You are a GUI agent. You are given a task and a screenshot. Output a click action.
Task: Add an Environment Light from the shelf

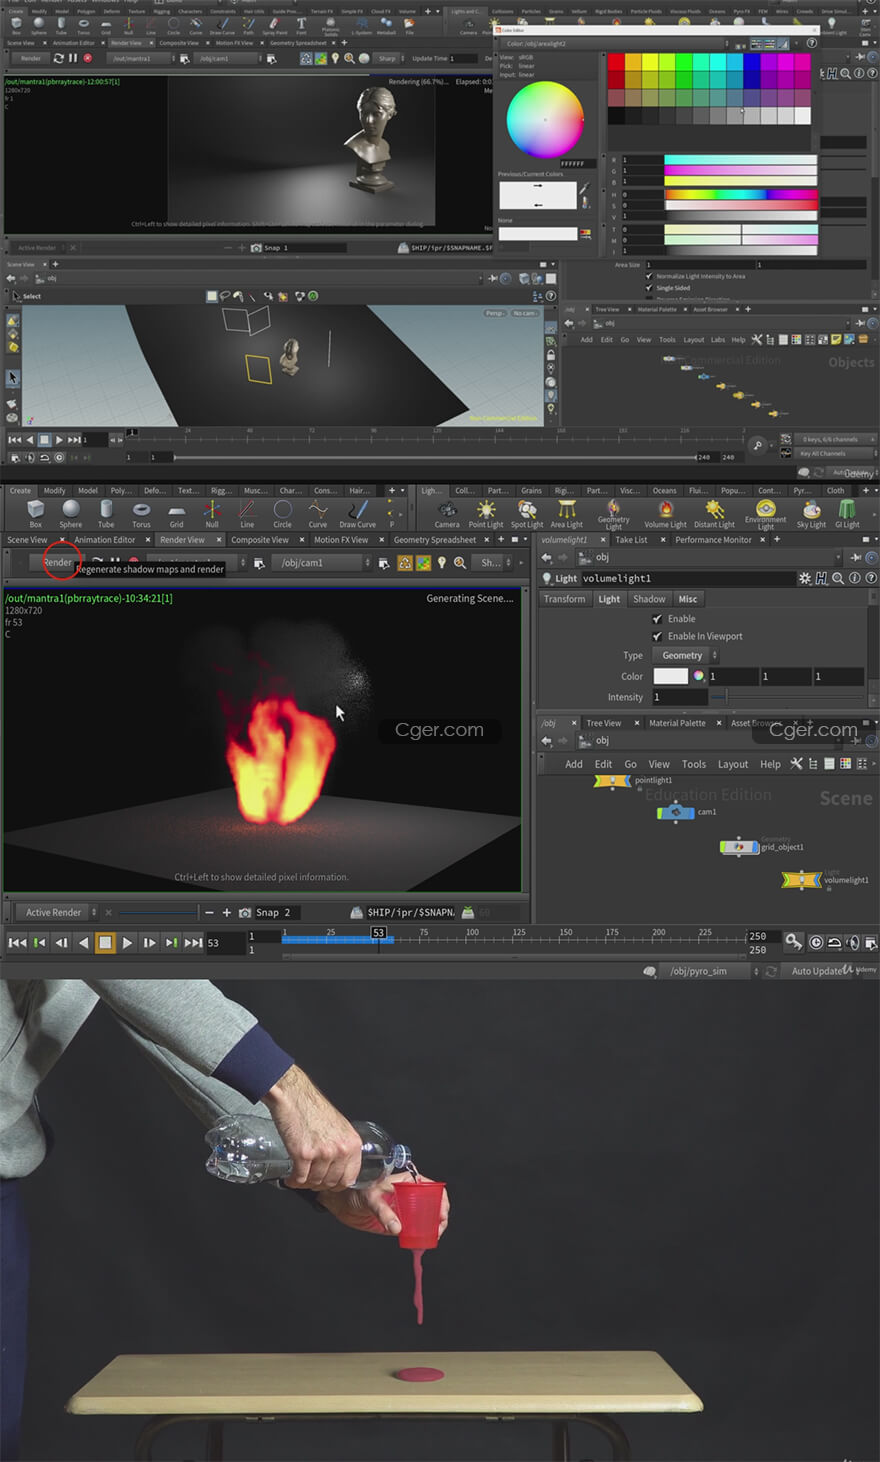[766, 515]
